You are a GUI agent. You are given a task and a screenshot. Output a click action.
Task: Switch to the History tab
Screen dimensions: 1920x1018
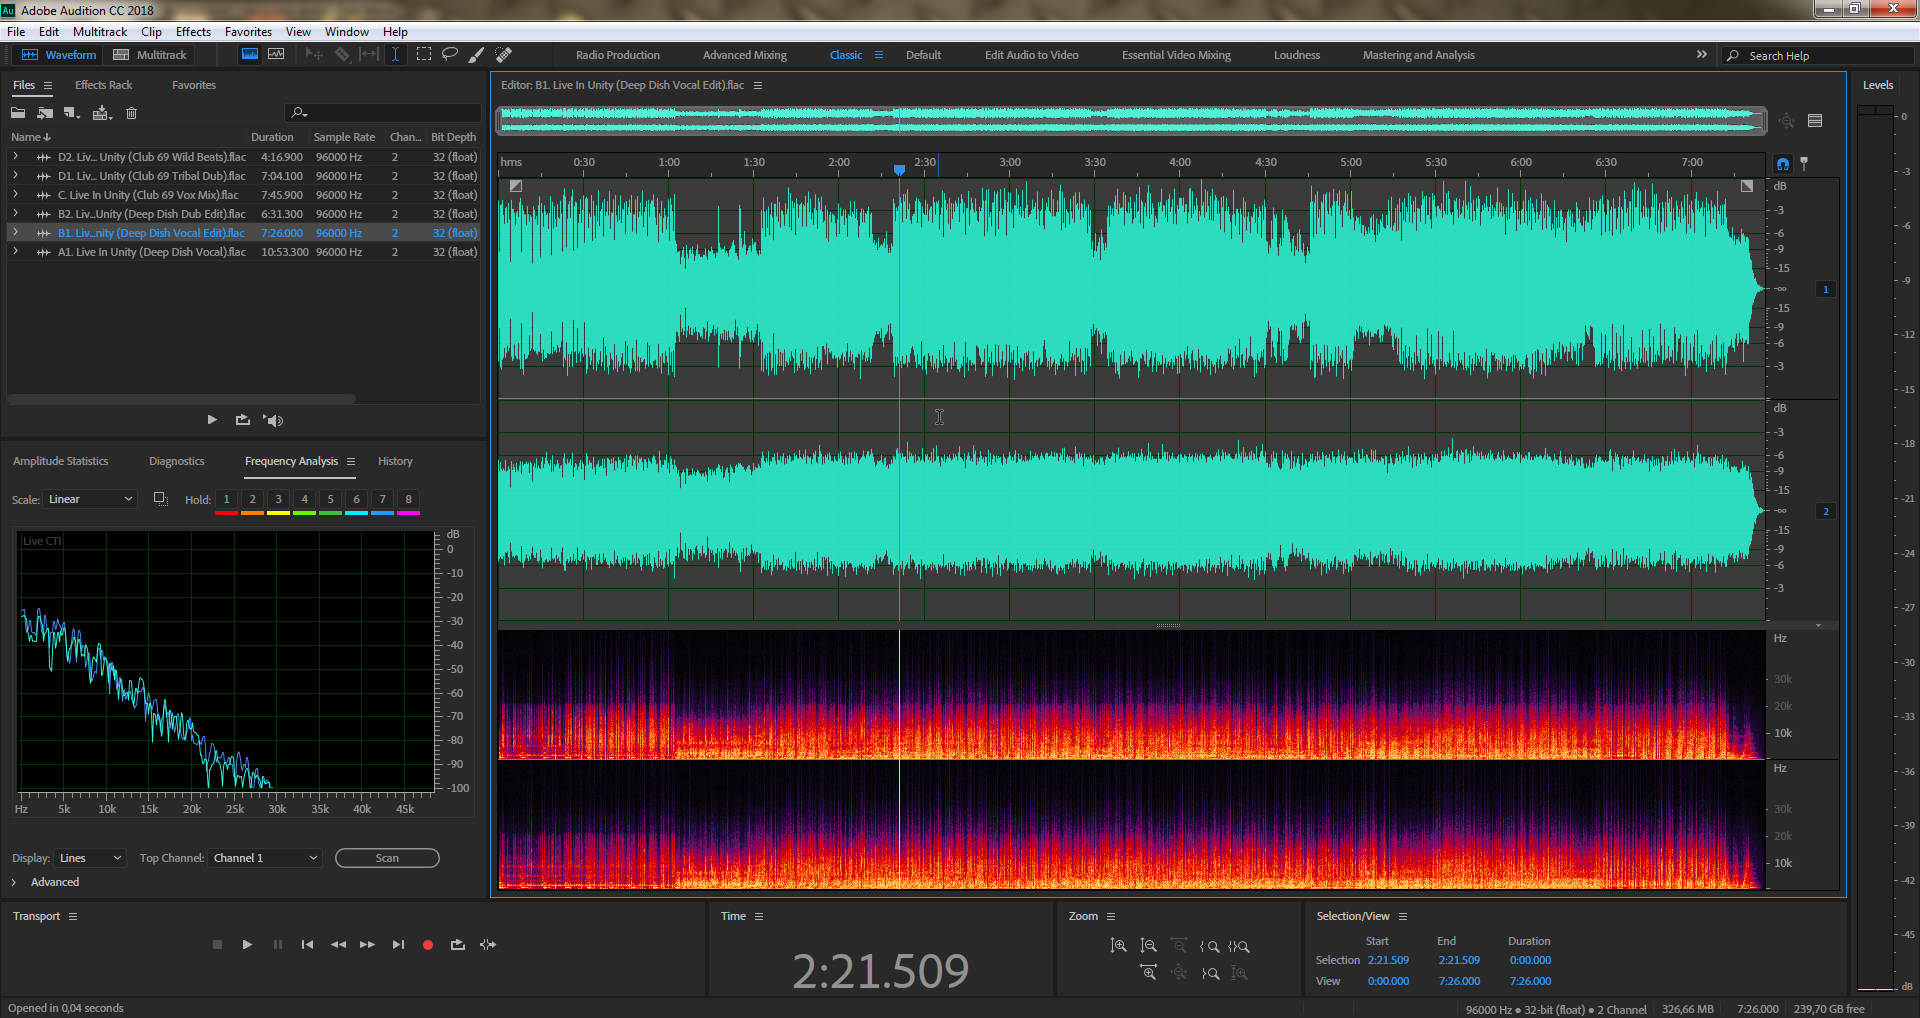tap(395, 461)
